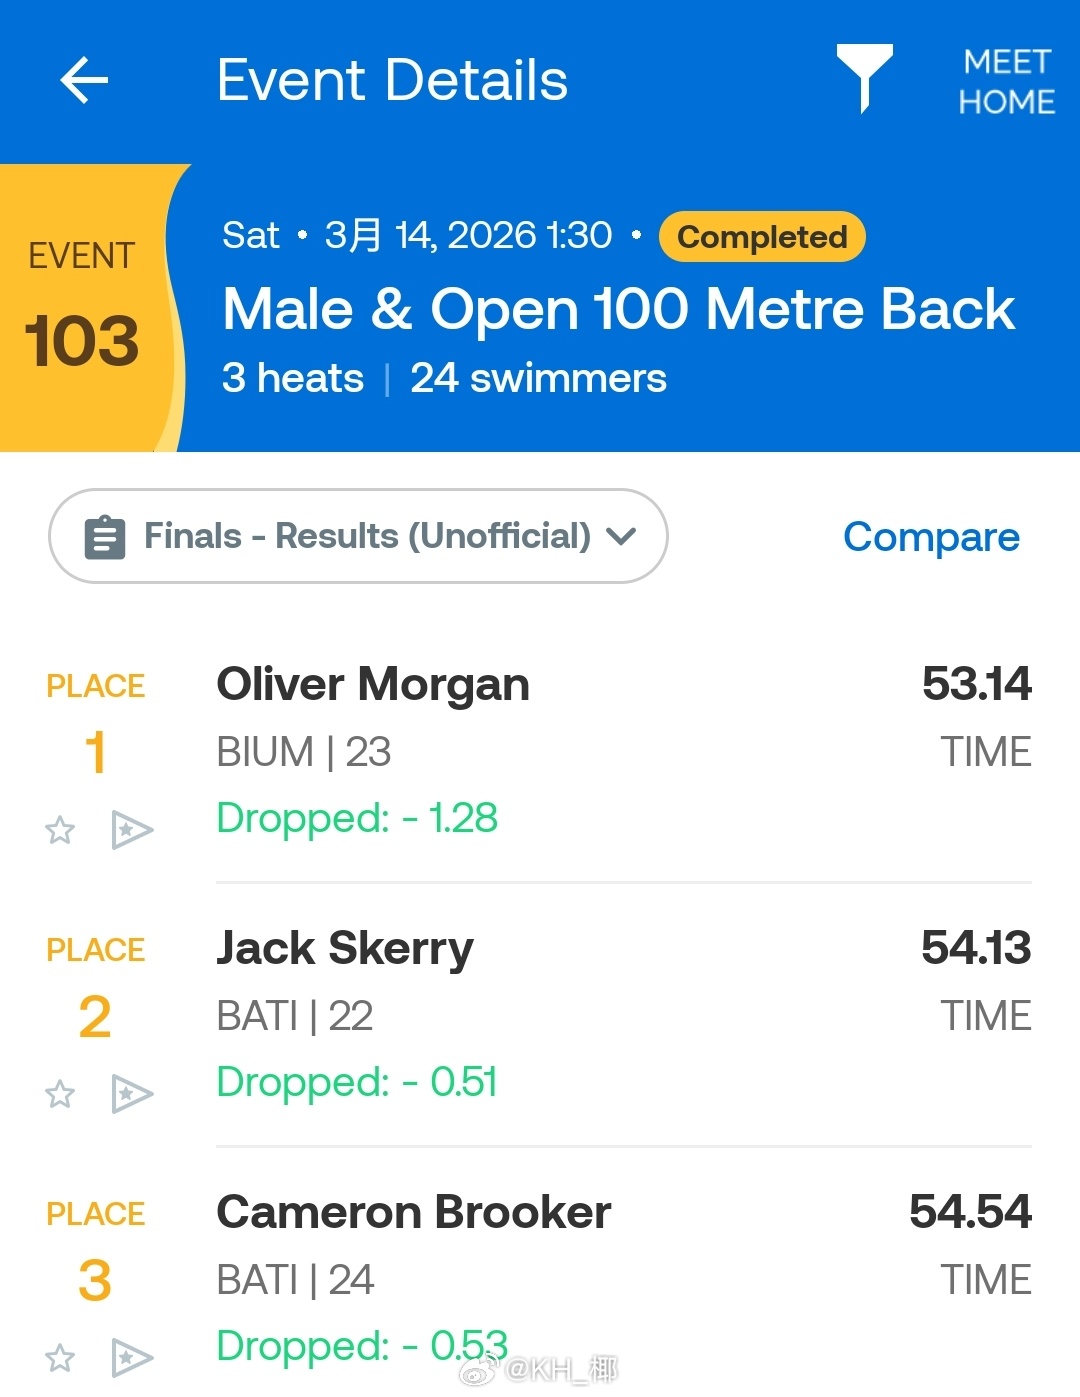Tap Oliver Morgan's 53.14 time
The image size is (1080, 1397).
click(976, 685)
